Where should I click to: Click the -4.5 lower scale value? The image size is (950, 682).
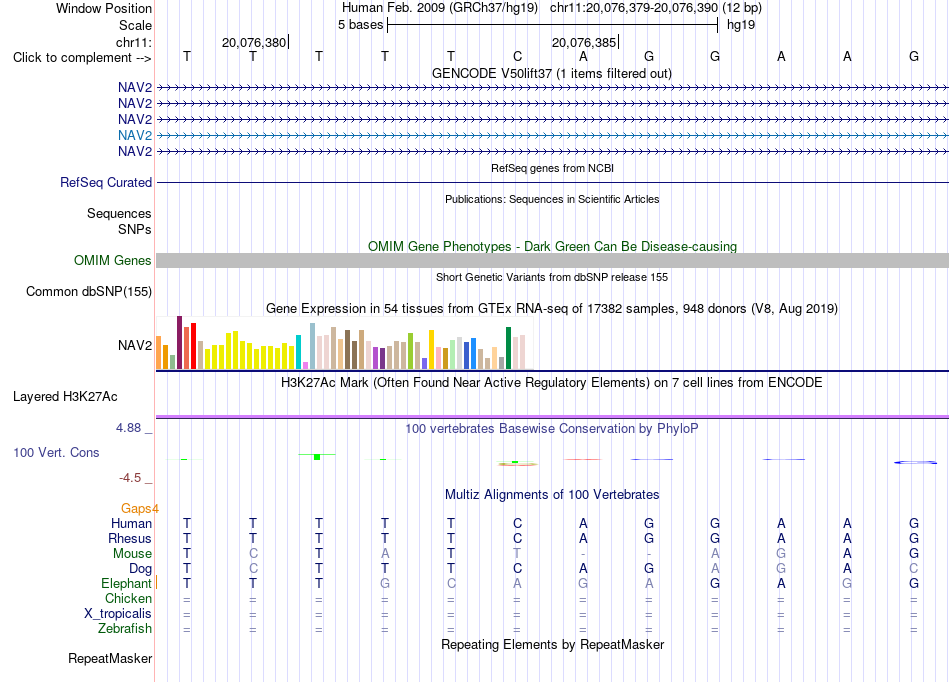click(x=130, y=478)
